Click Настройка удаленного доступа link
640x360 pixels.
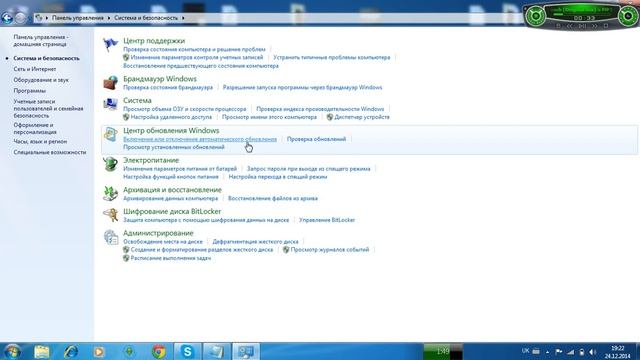(171, 117)
